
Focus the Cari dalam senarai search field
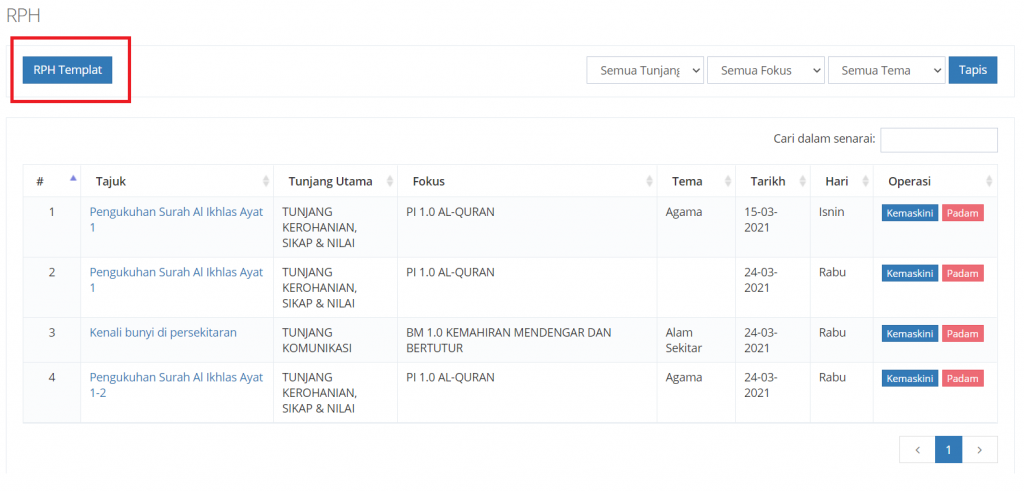[938, 140]
